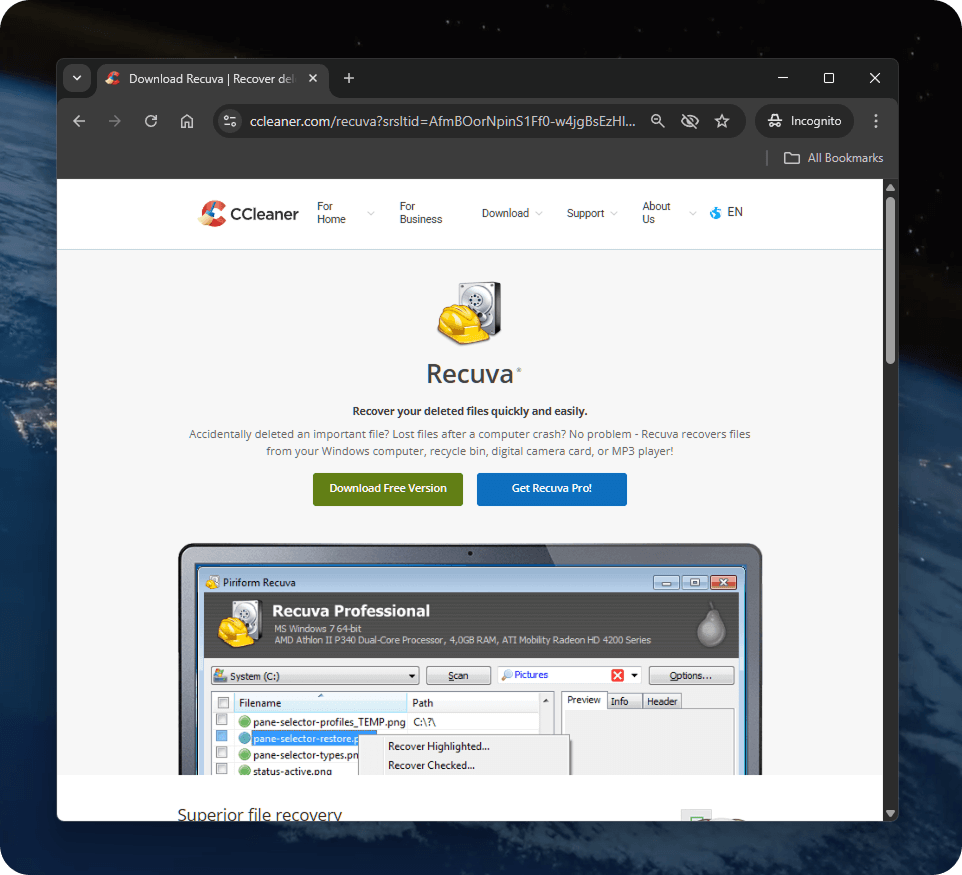
Task: Expand the Download menu
Action: point(512,213)
